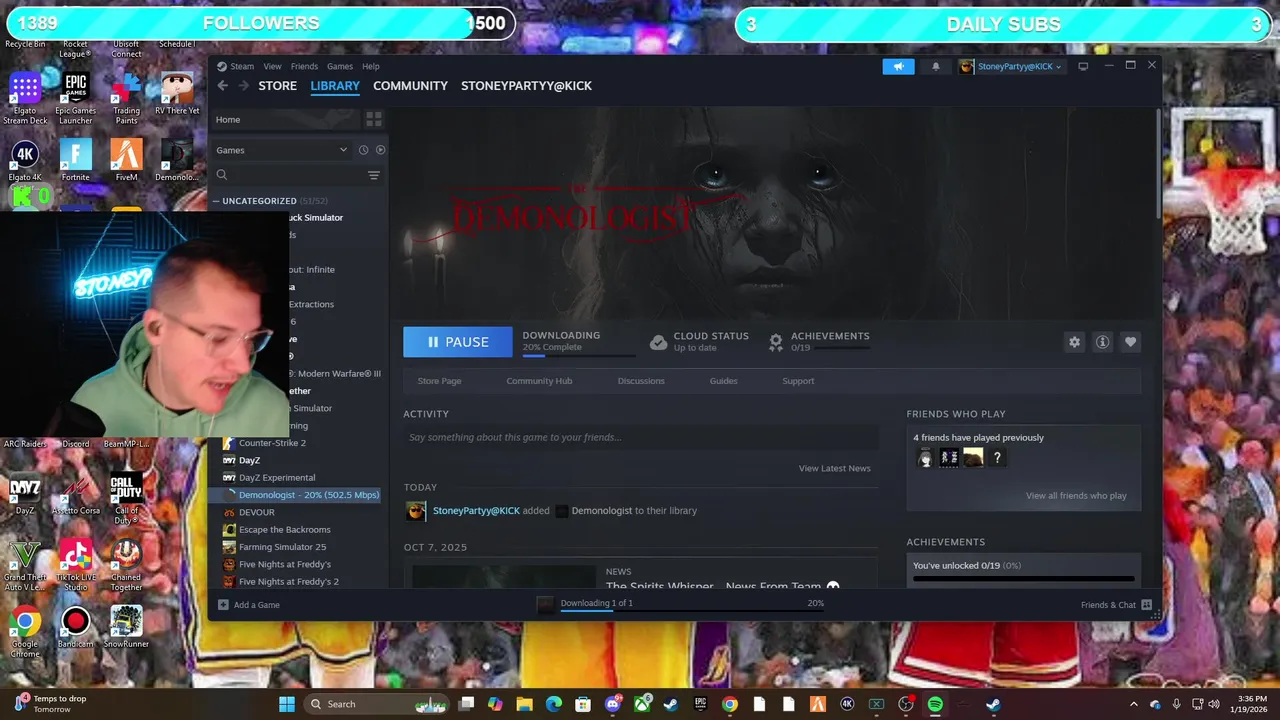Open Demonologist Guides link
The height and width of the screenshot is (720, 1280).
click(x=723, y=381)
